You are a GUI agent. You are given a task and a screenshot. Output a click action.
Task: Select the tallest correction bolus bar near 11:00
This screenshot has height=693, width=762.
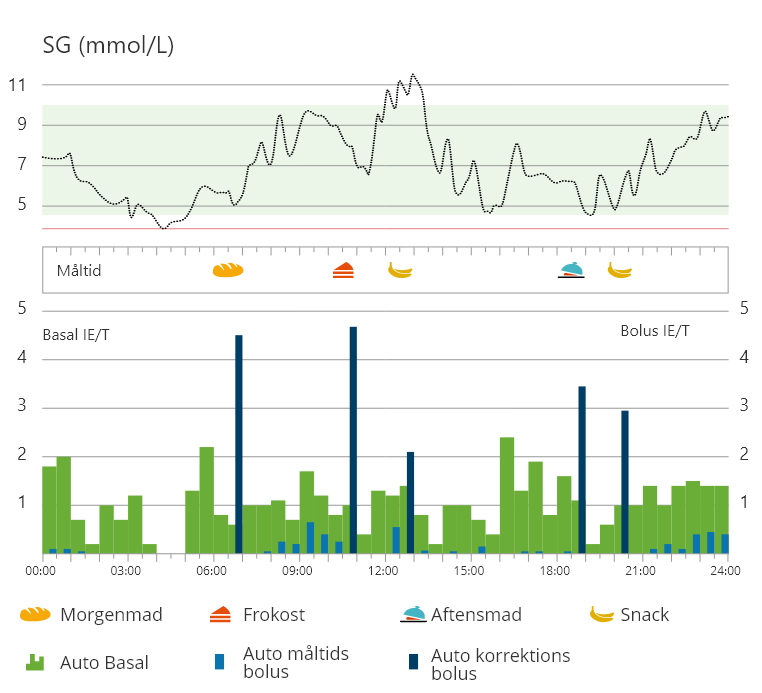[353, 440]
